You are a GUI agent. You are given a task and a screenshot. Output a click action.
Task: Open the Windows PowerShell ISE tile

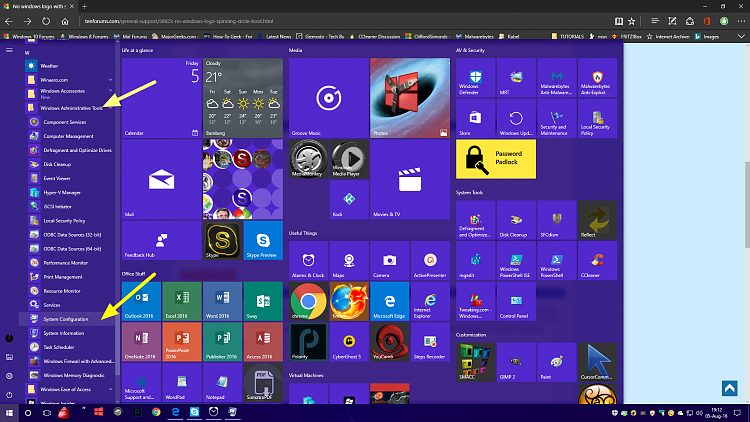point(516,261)
